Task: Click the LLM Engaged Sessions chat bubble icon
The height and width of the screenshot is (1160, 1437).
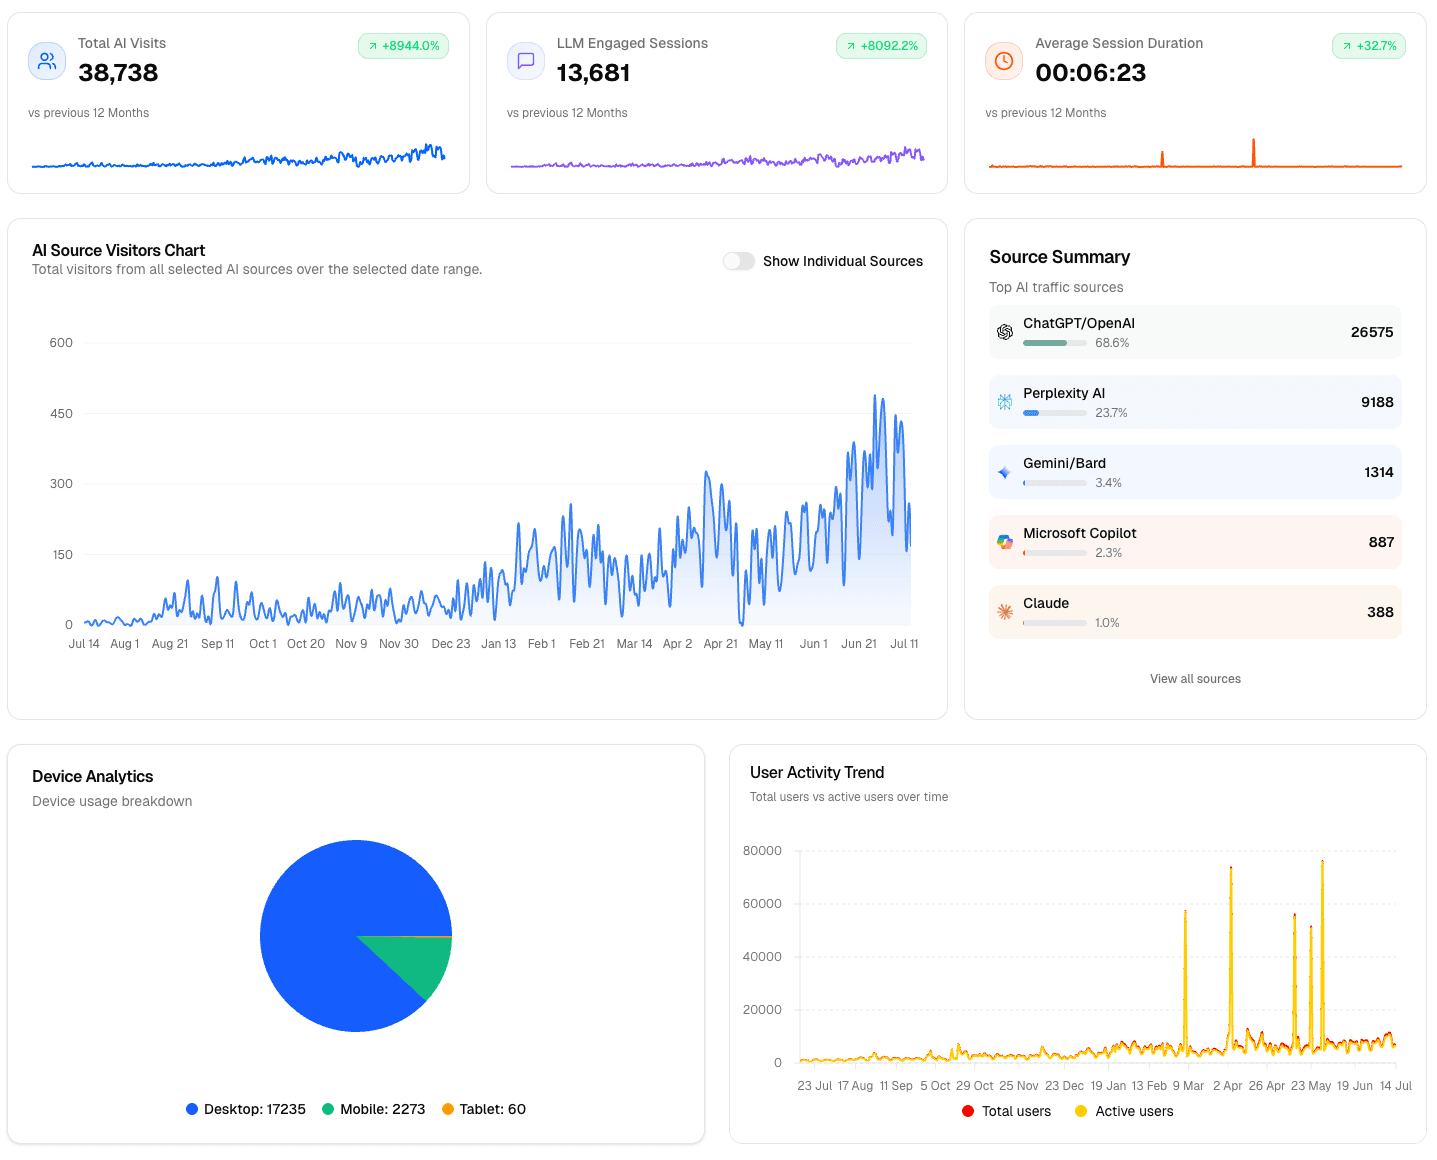Action: click(525, 61)
